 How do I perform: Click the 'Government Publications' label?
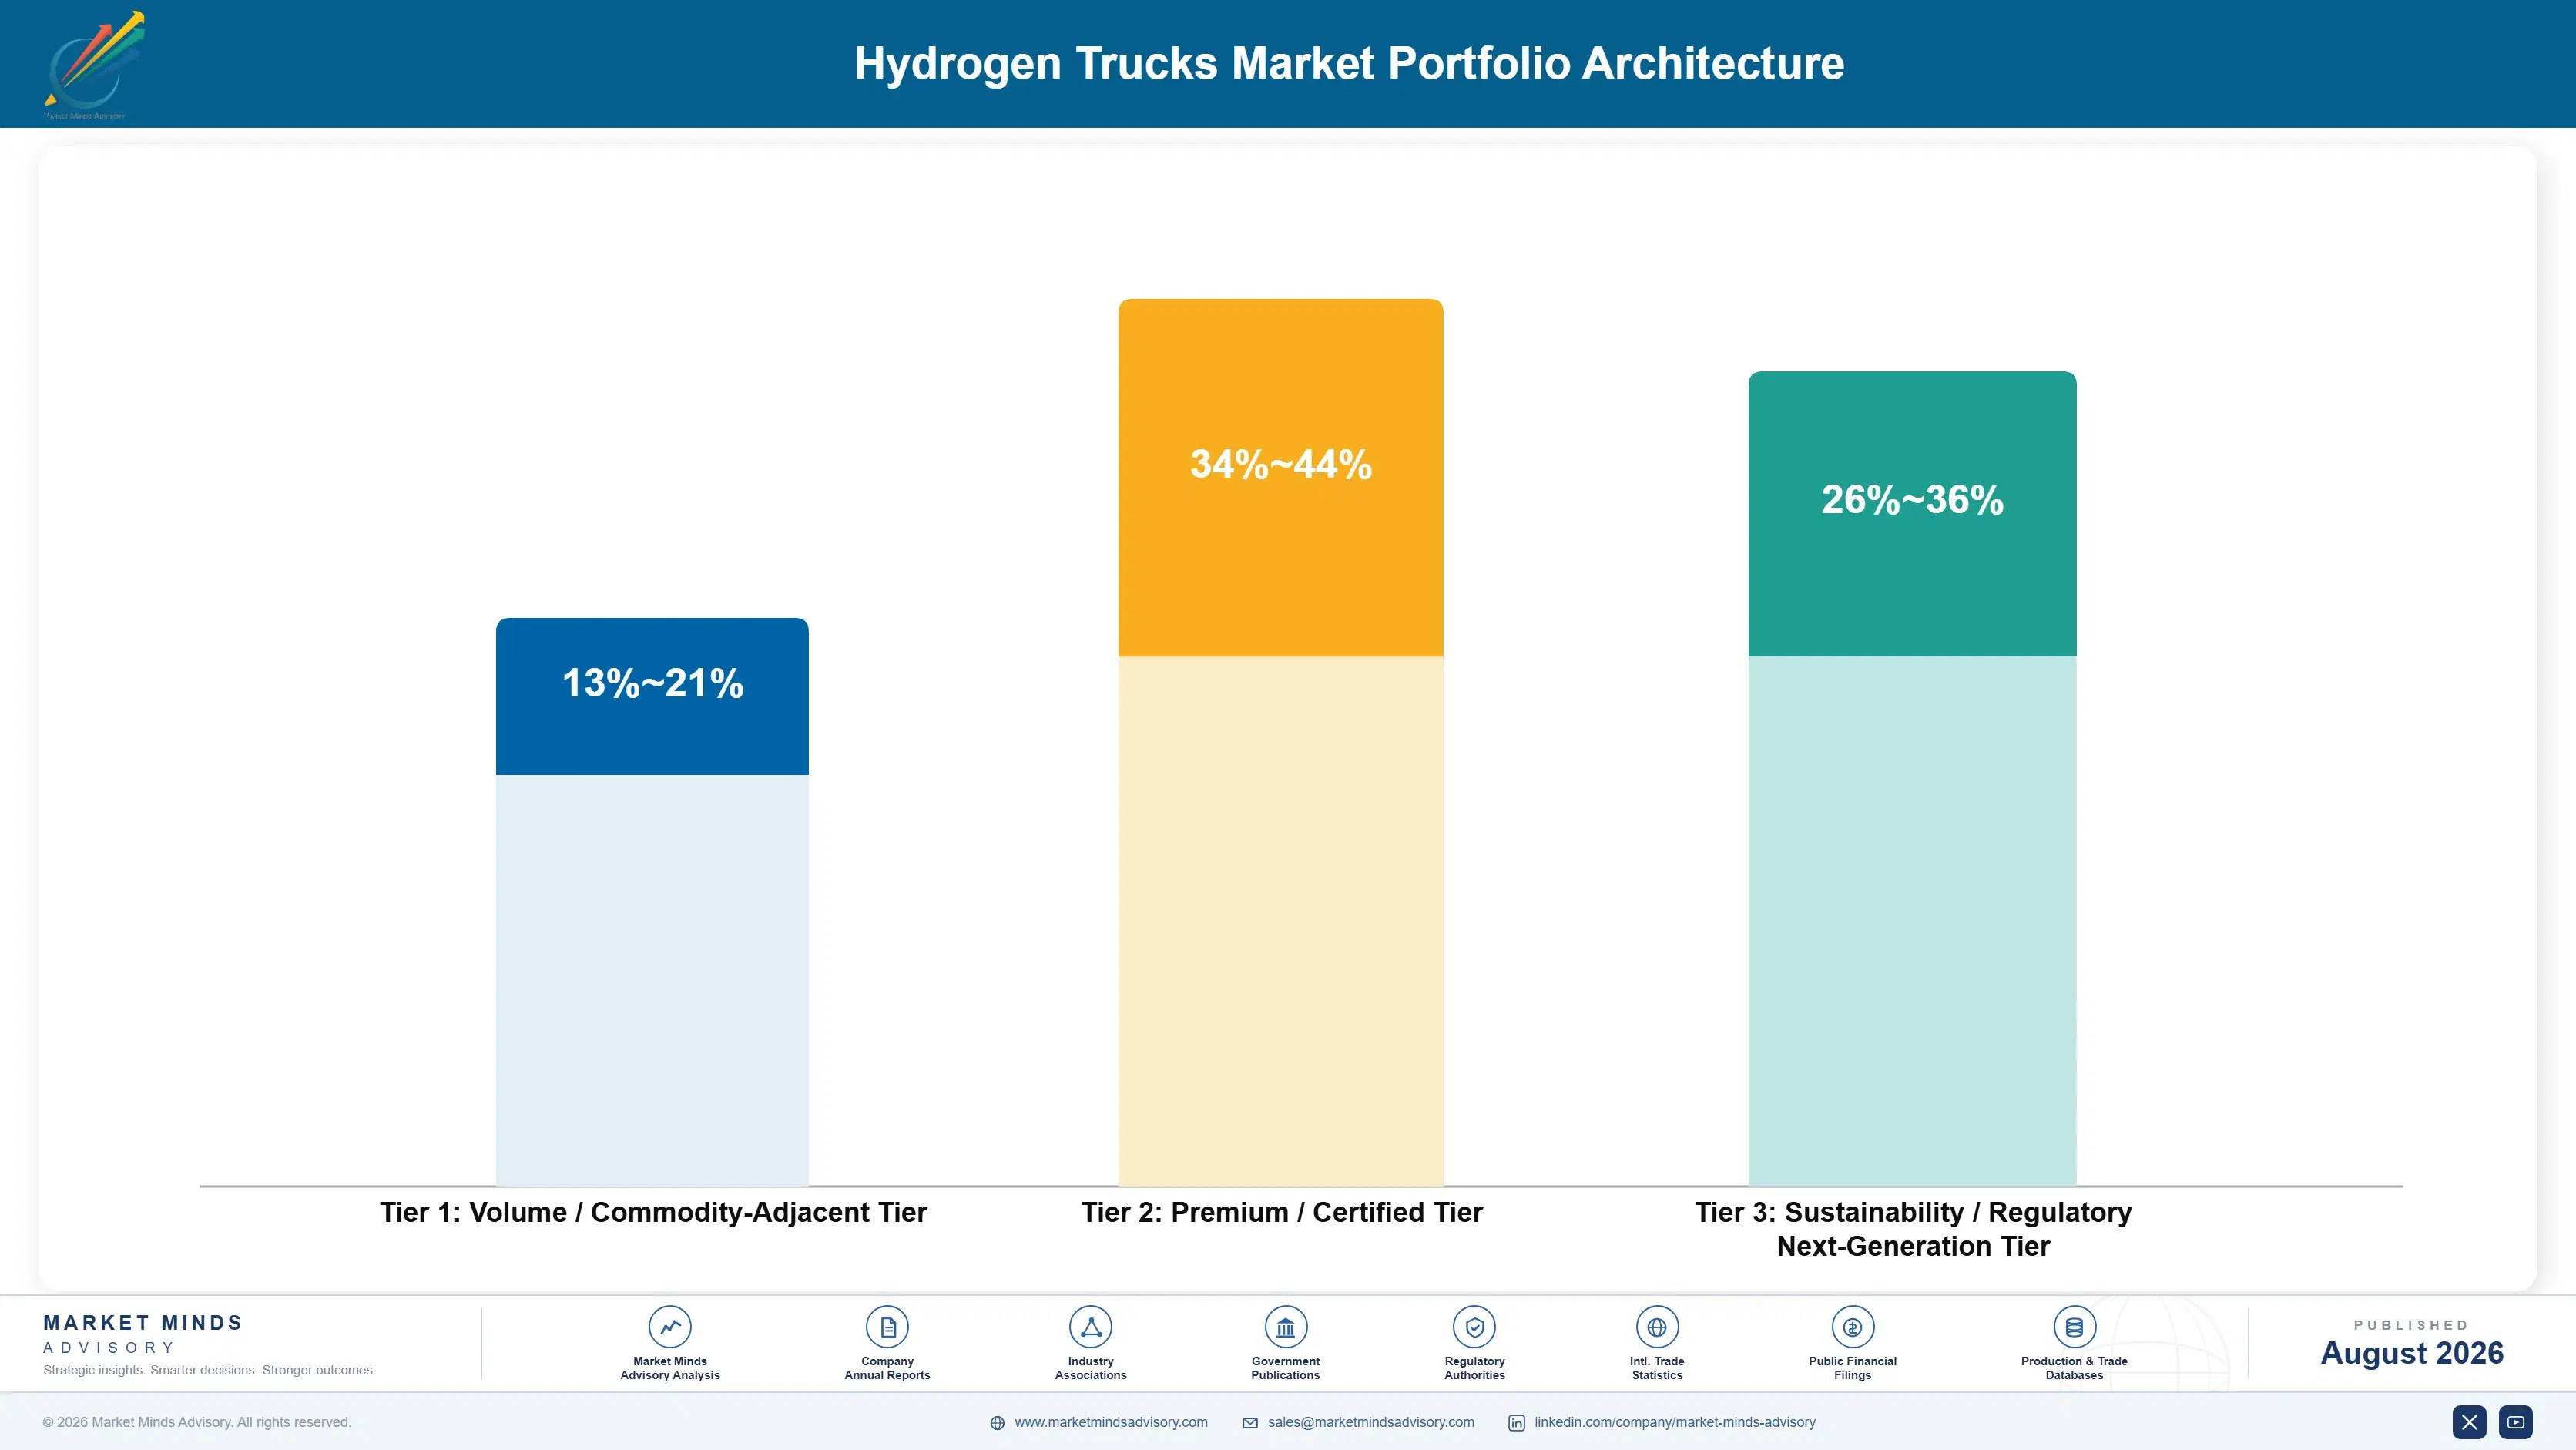(x=1285, y=1368)
